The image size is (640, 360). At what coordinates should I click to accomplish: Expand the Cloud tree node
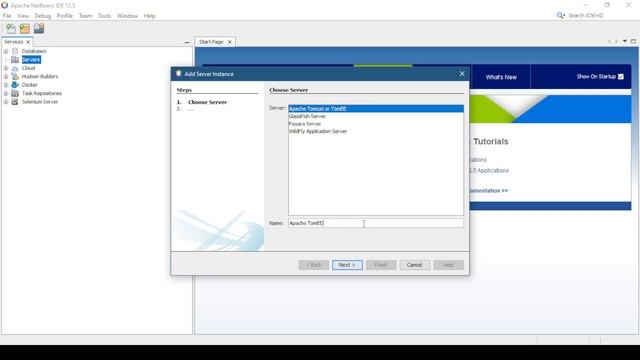click(x=6, y=68)
